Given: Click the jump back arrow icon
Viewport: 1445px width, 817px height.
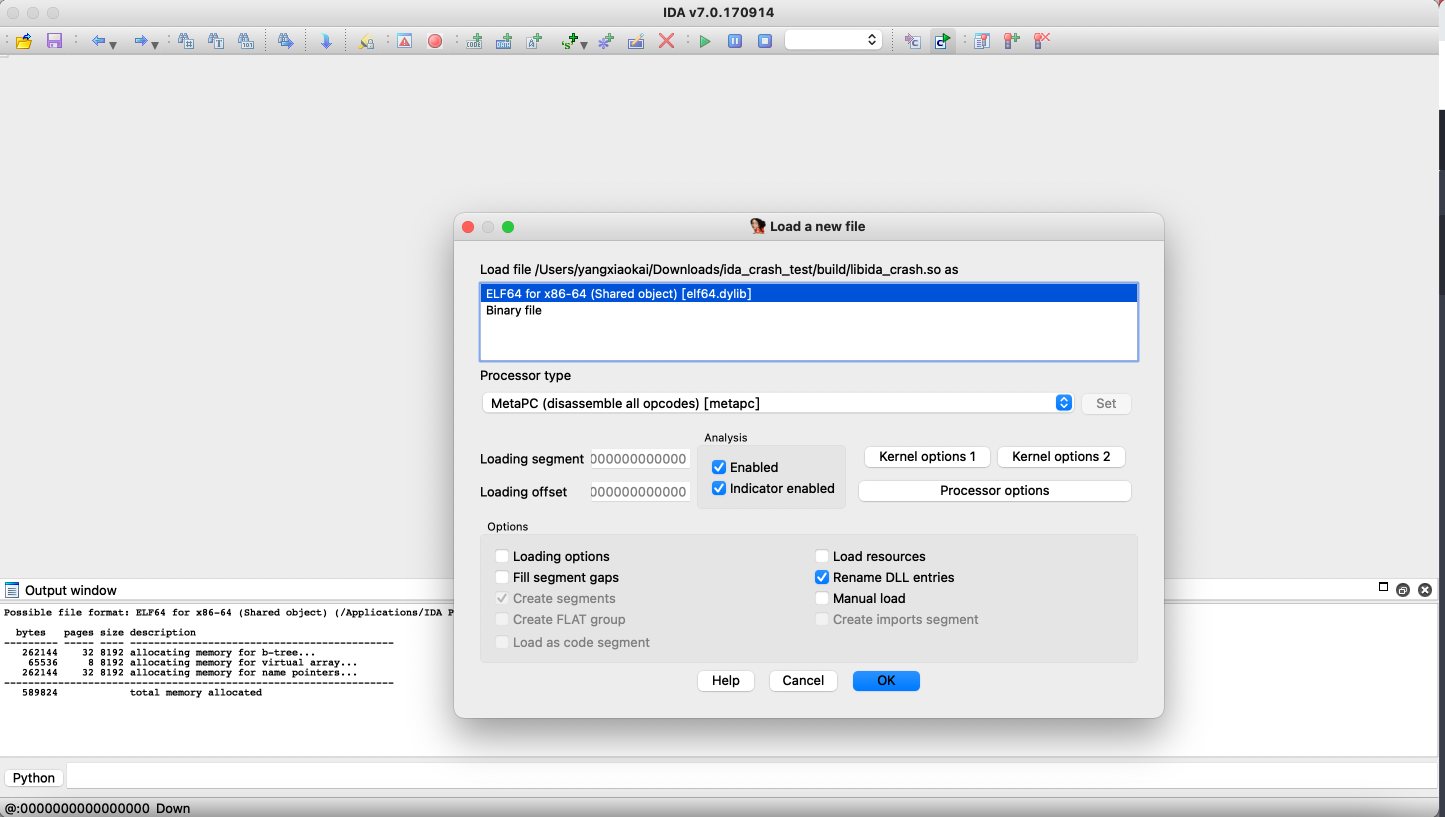Looking at the screenshot, I should click(x=98, y=41).
